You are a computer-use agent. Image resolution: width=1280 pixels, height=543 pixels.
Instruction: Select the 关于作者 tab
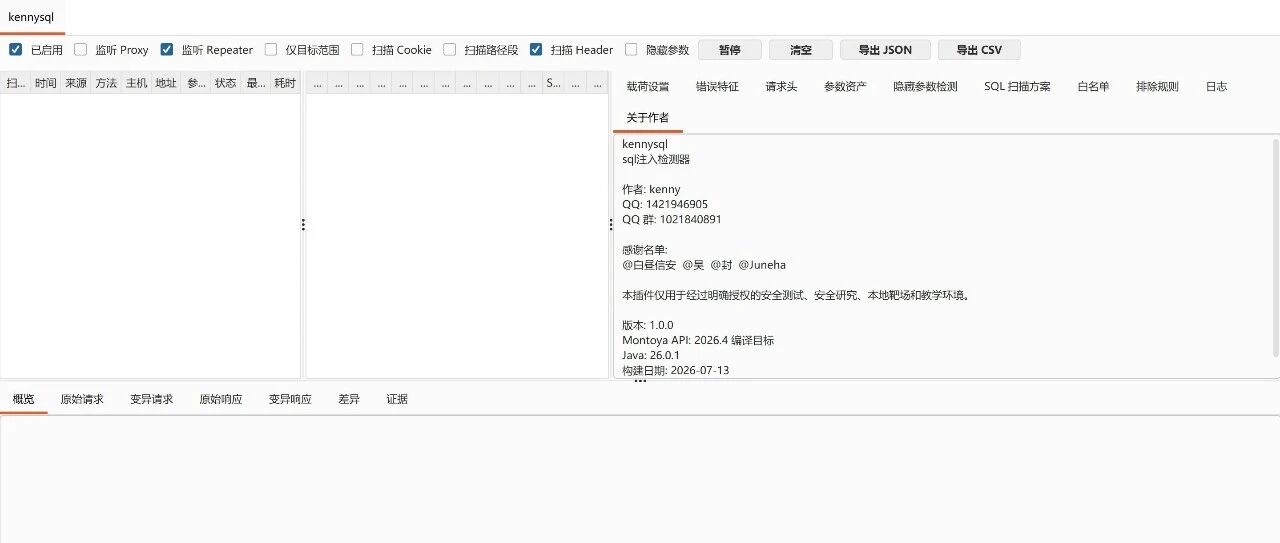pos(648,118)
